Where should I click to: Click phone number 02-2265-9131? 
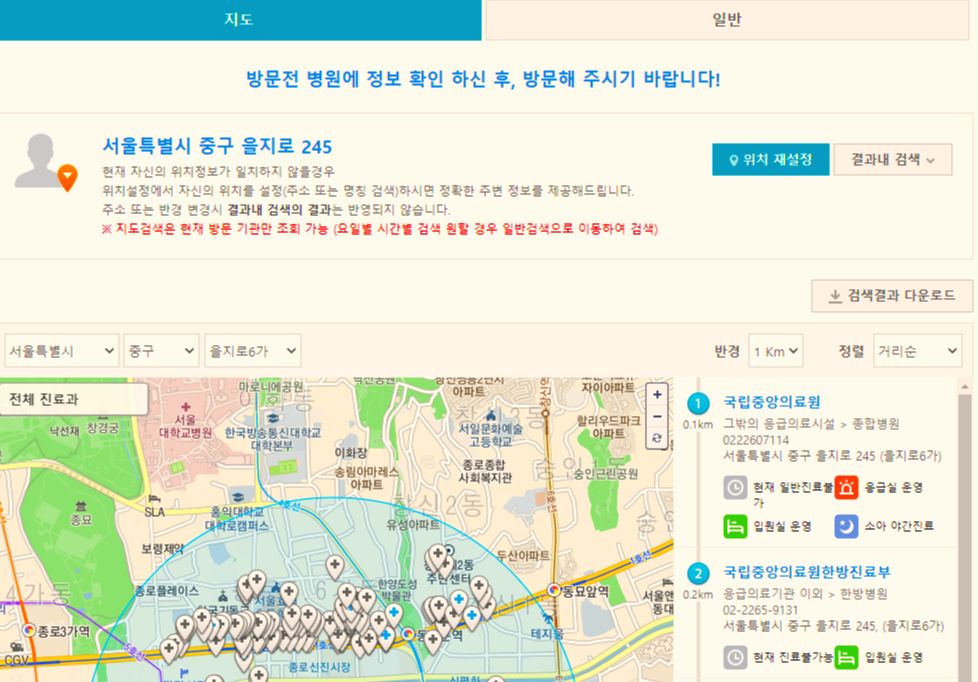click(x=760, y=610)
